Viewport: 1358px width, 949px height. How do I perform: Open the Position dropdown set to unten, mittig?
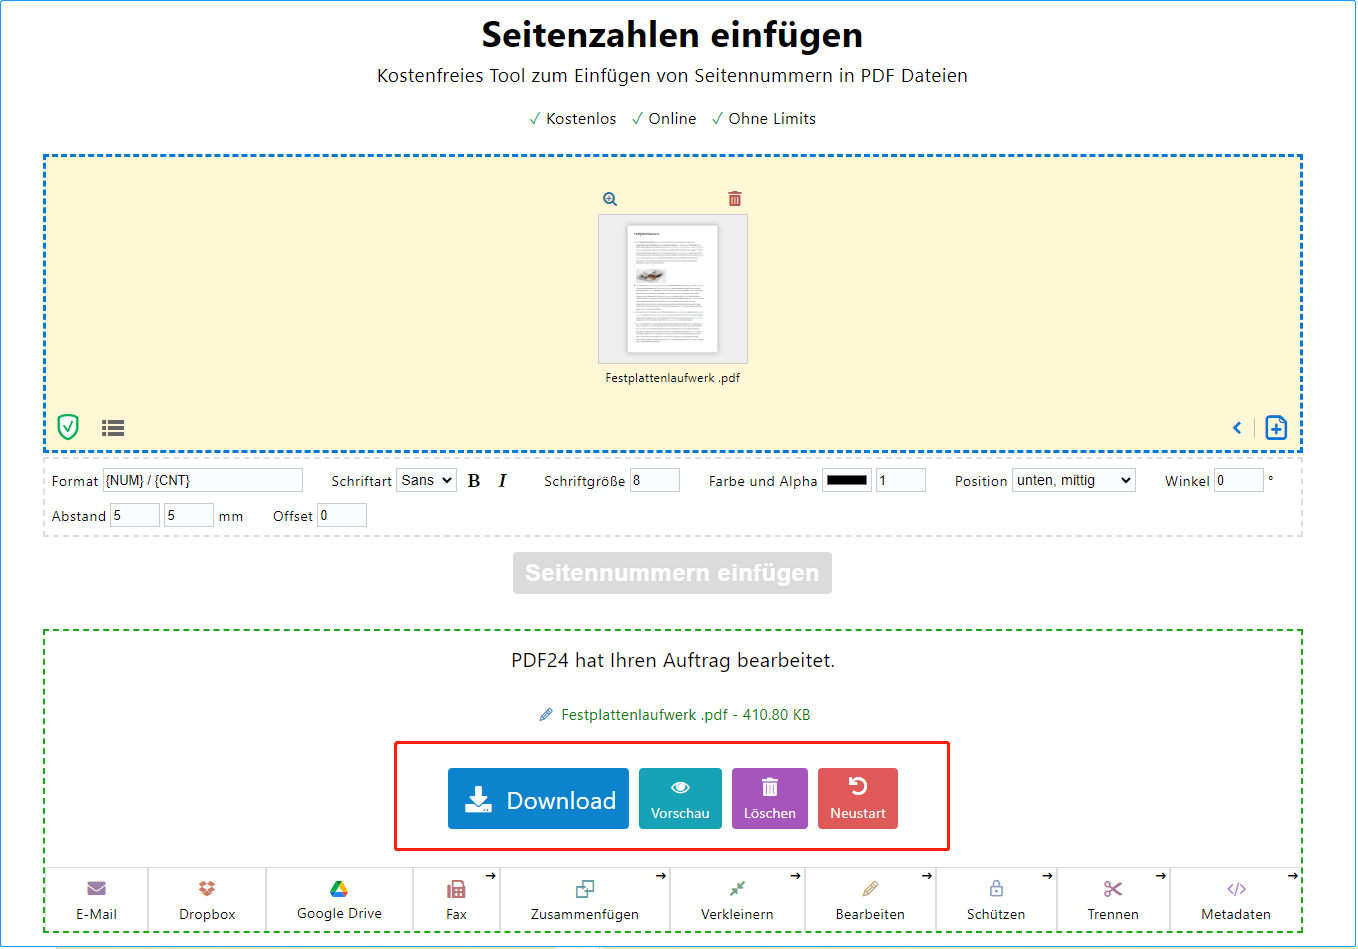(x=1073, y=480)
